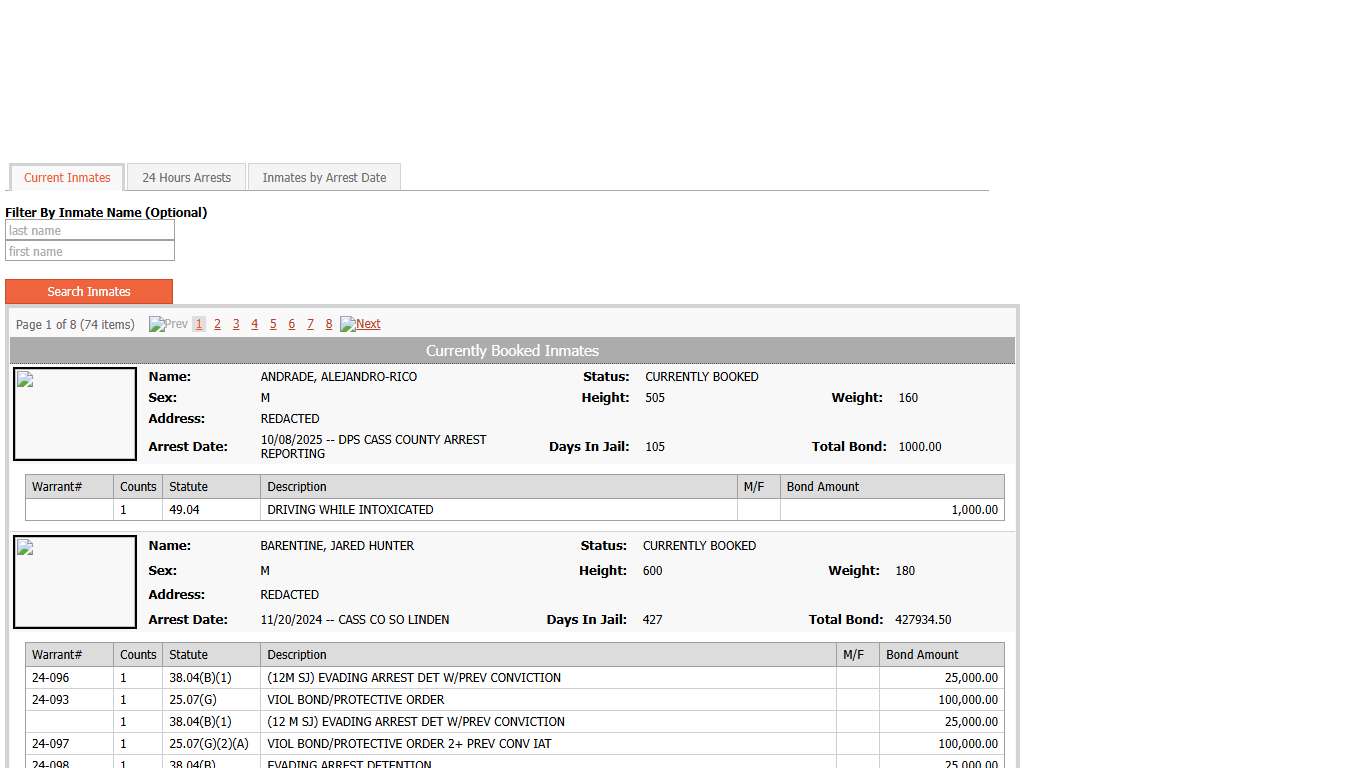Click Alejandro-Rico Andrade's mugshot thumbnail
The width and height of the screenshot is (1366, 768).
point(75,414)
